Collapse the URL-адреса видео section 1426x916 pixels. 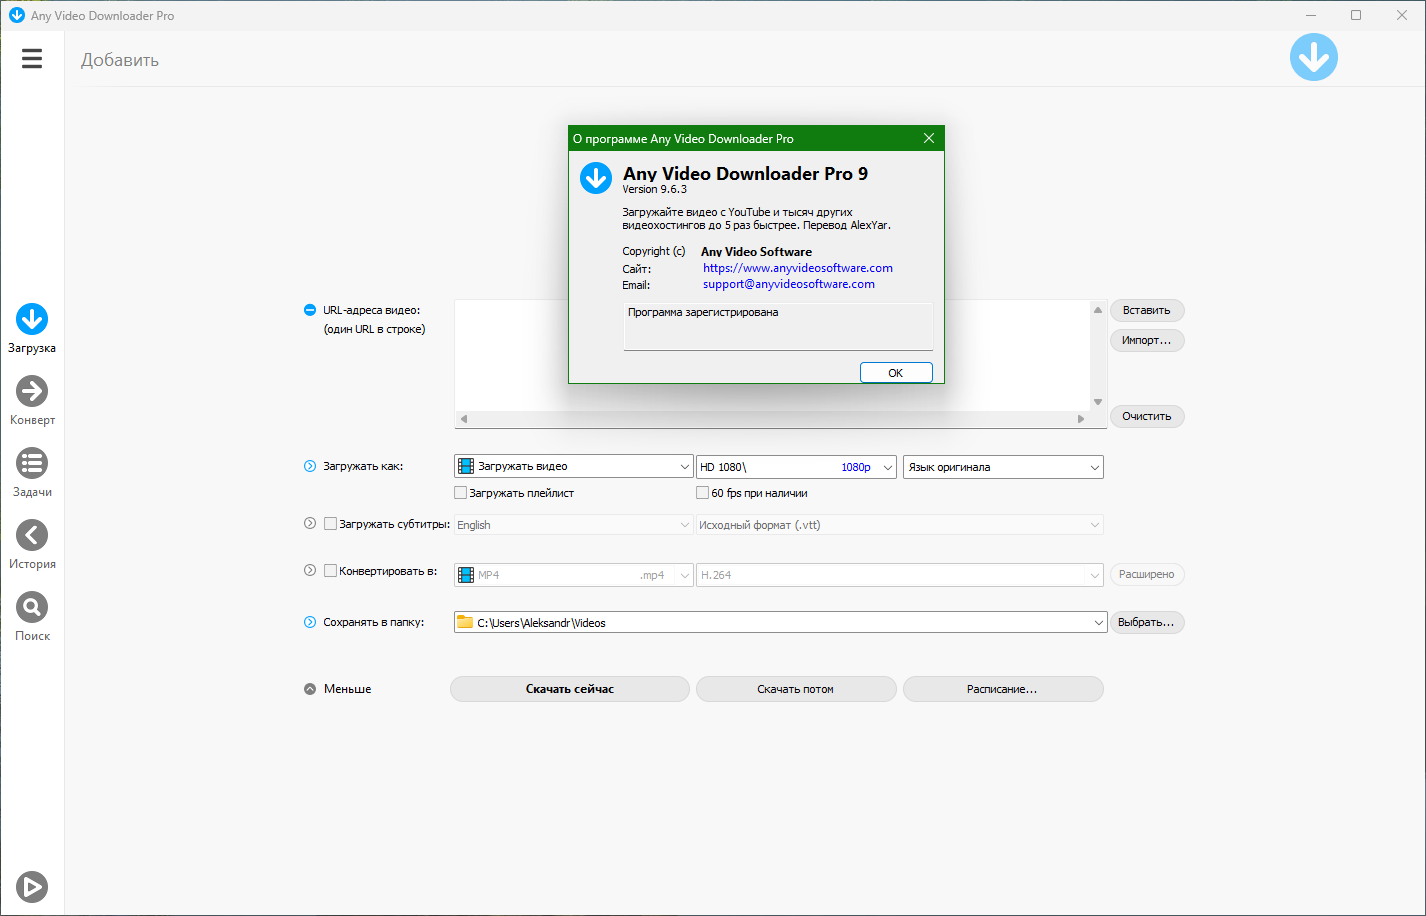tap(310, 310)
